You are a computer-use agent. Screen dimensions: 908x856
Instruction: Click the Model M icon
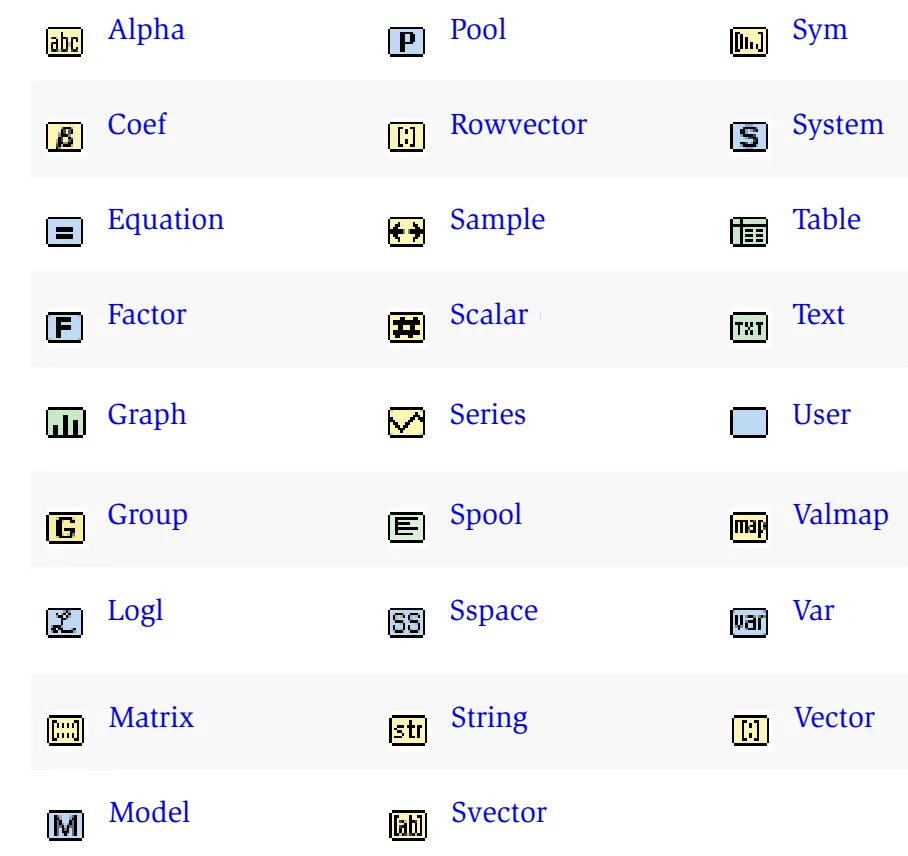[x=65, y=825]
